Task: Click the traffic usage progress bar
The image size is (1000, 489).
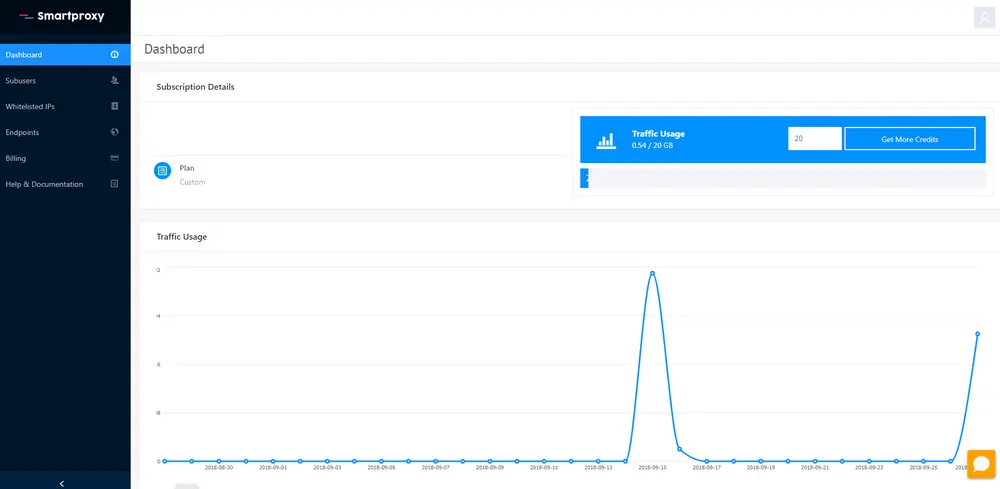Action: coord(784,179)
